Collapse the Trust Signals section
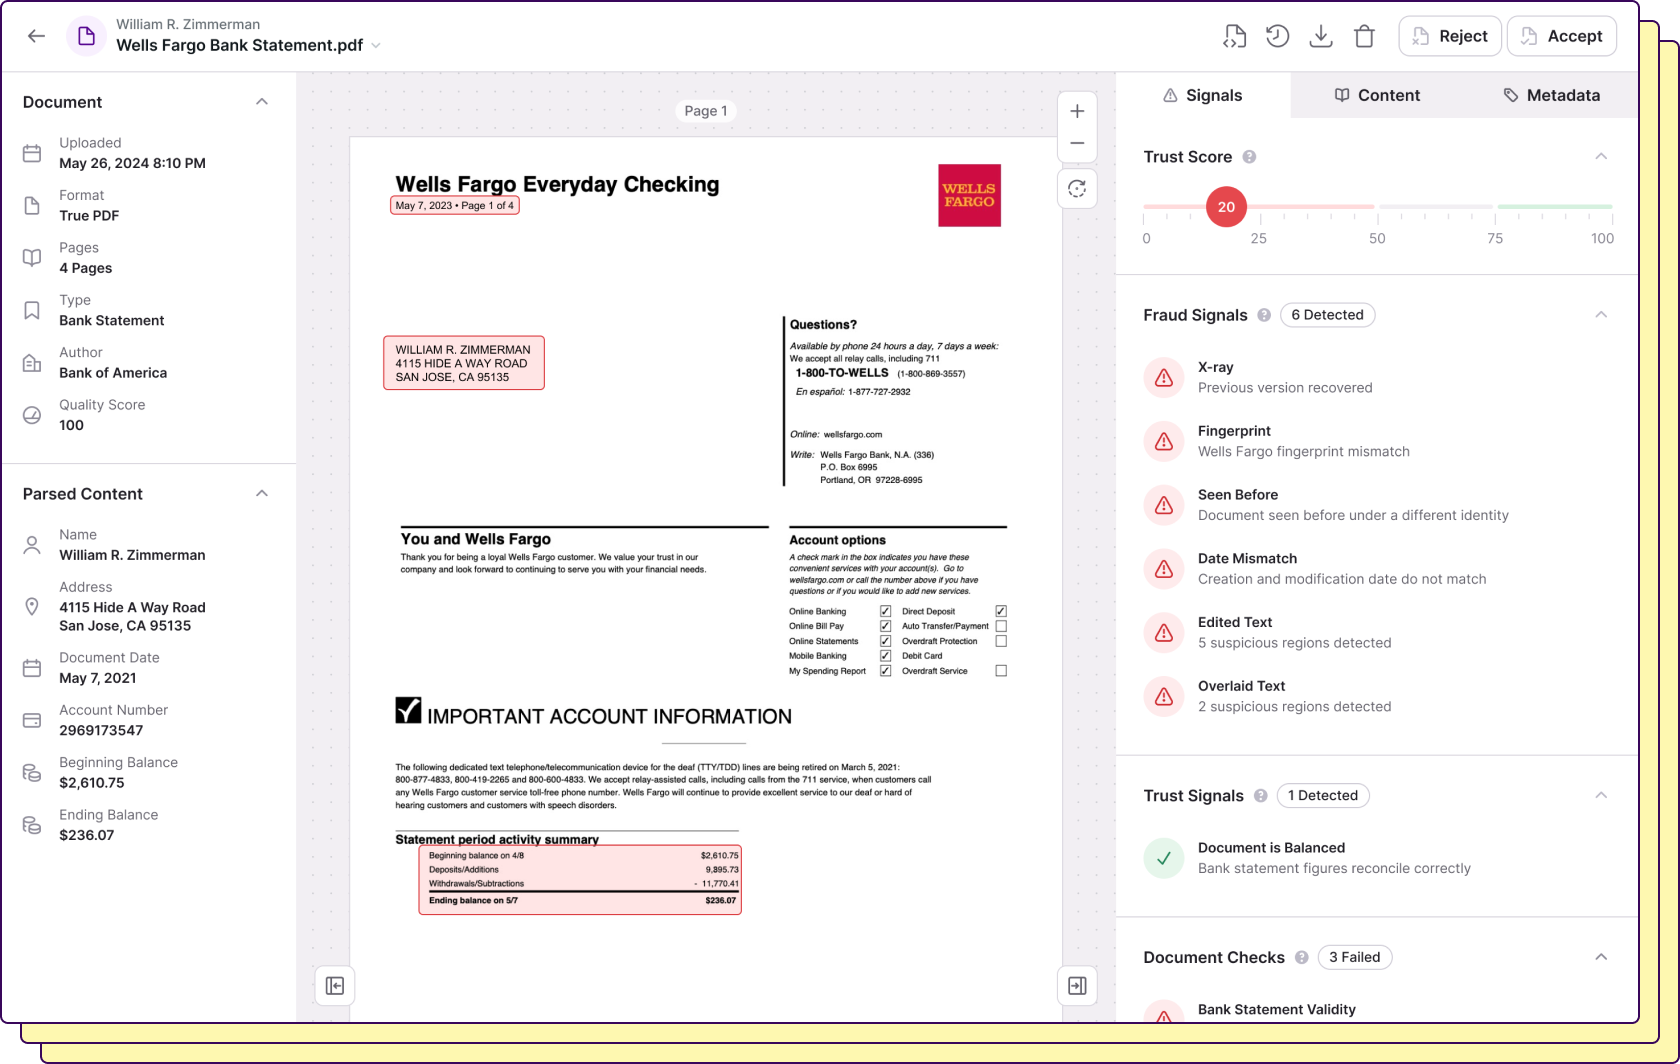 coord(1601,795)
